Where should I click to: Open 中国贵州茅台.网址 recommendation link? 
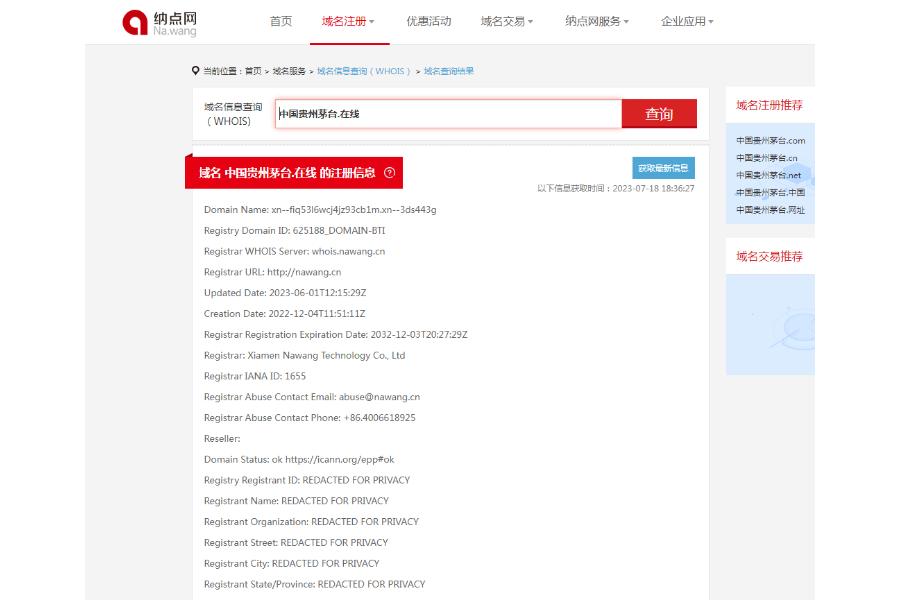pyautogui.click(x=770, y=210)
